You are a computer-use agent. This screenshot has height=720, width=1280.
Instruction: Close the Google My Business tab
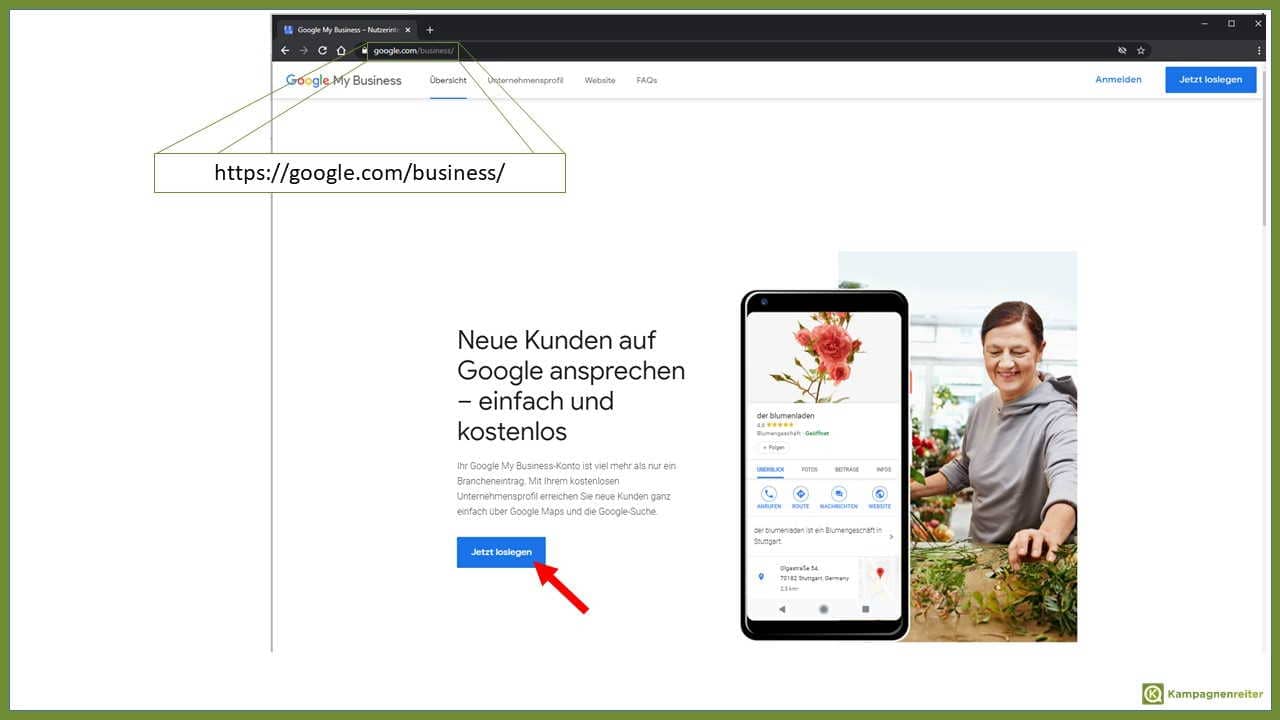coord(408,30)
